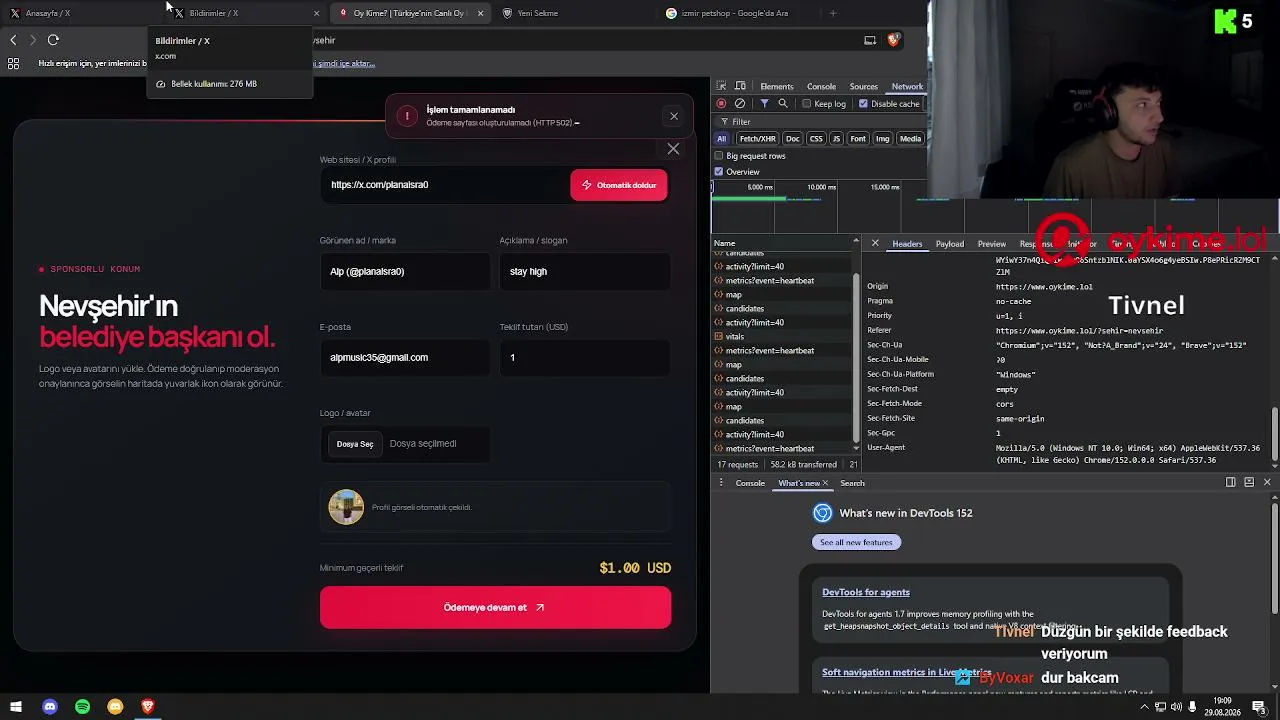Open Discord from the taskbar
Image resolution: width=1280 pixels, height=720 pixels.
click(x=50, y=707)
